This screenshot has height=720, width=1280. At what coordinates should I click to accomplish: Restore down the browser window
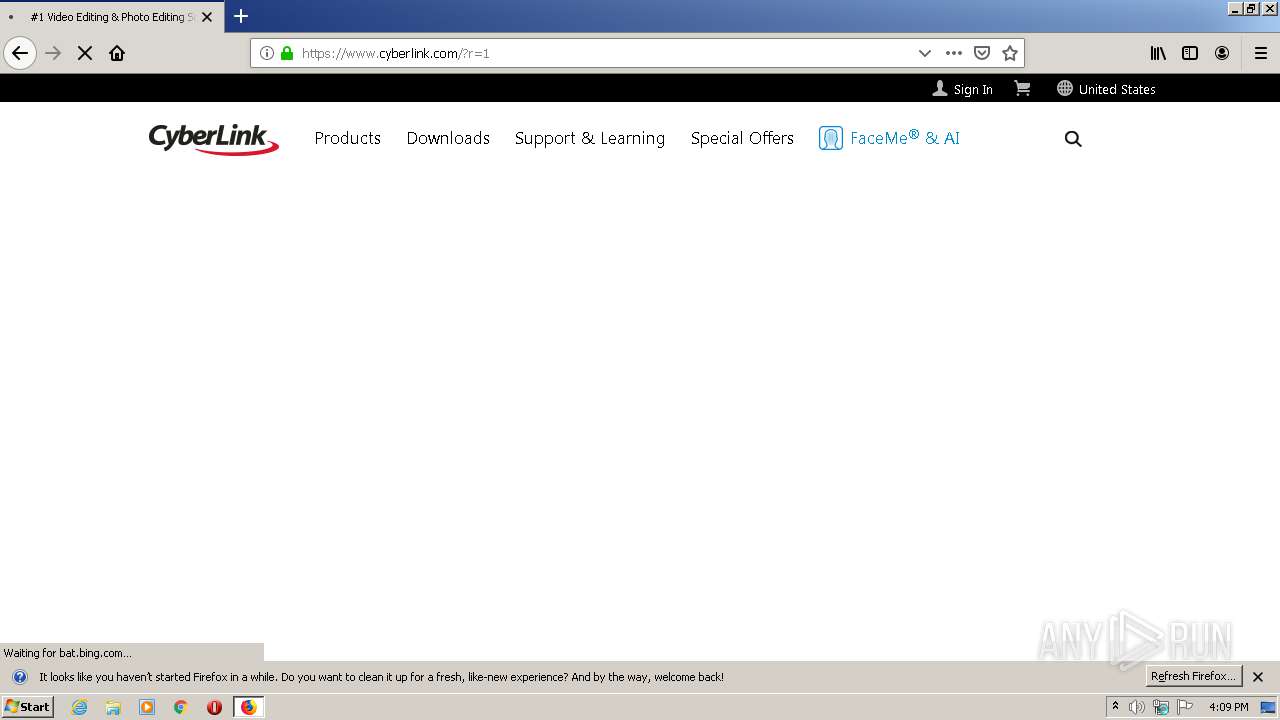[1250, 8]
